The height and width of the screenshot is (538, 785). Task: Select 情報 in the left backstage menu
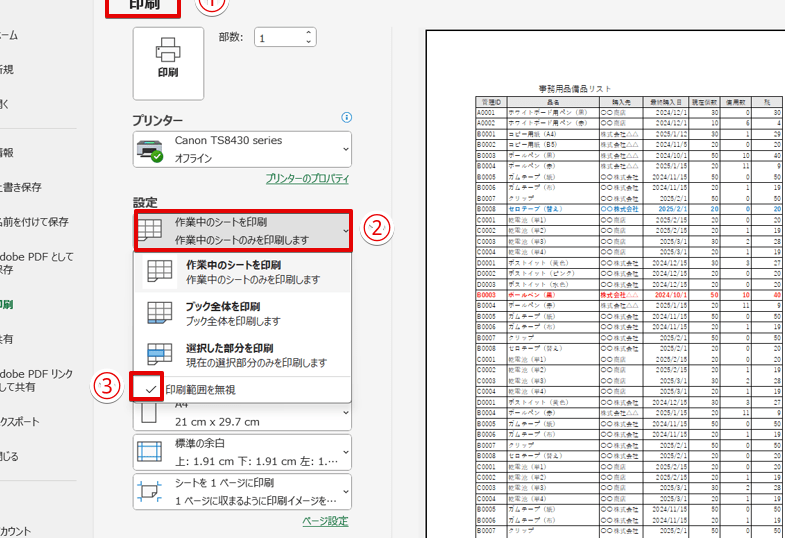pos(6,153)
